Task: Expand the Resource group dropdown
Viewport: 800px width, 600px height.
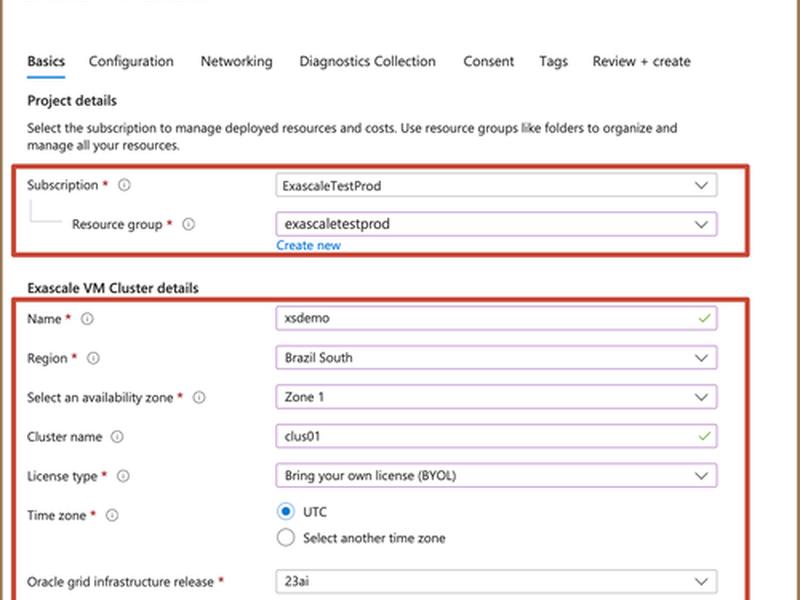Action: 496,224
